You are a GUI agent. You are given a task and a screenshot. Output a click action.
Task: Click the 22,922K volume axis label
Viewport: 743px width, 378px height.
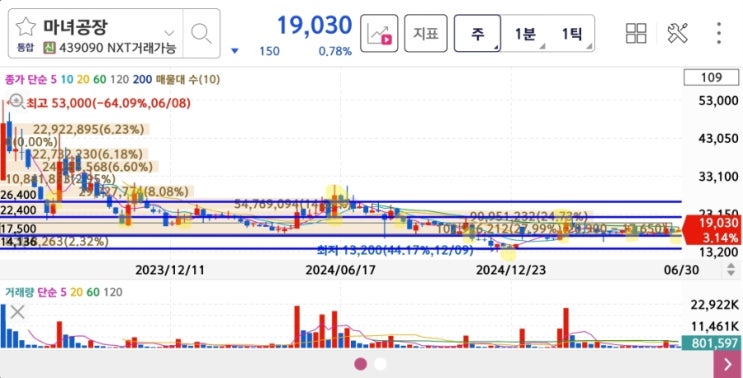tap(715, 305)
